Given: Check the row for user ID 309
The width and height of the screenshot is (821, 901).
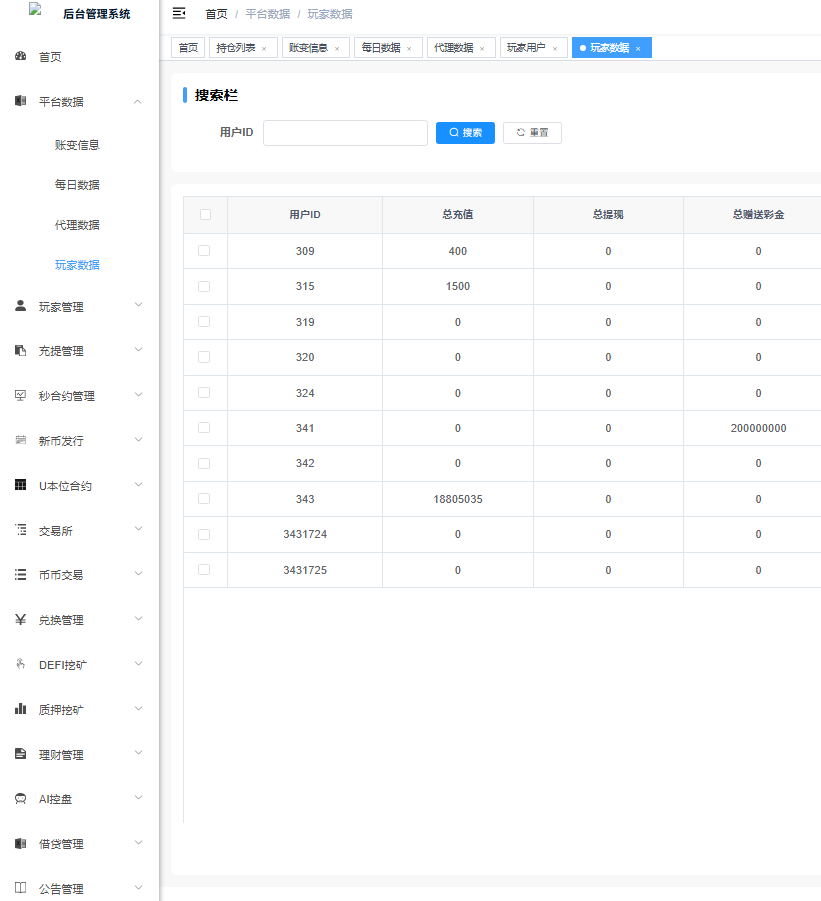Looking at the screenshot, I should tap(204, 251).
